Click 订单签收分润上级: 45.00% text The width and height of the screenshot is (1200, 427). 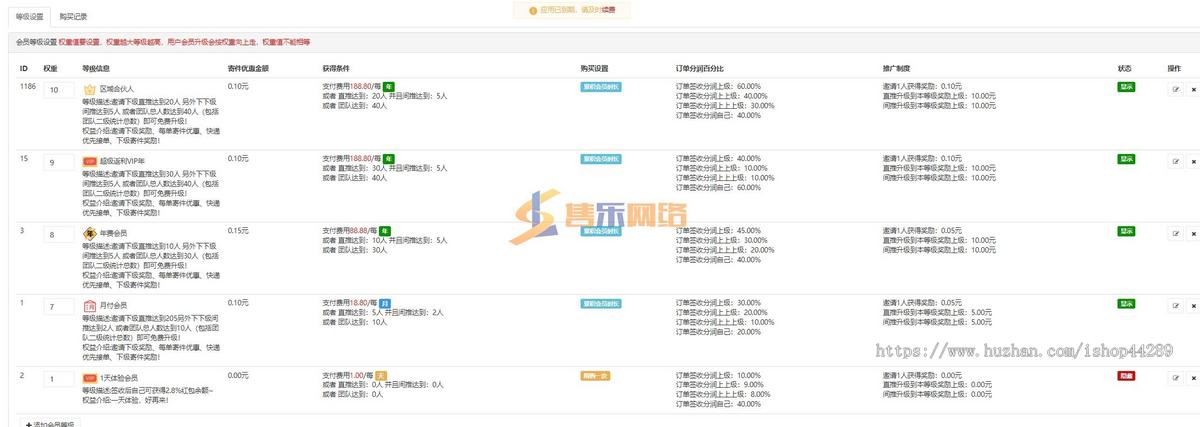click(718, 230)
